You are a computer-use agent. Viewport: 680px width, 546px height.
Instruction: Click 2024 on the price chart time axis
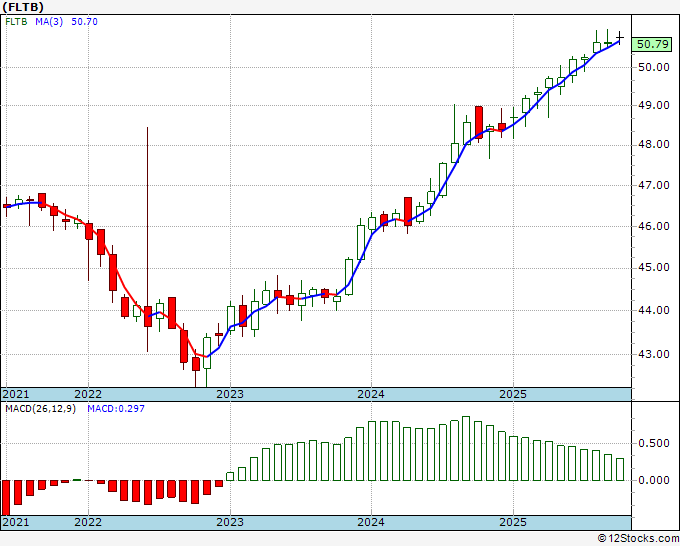point(371,394)
